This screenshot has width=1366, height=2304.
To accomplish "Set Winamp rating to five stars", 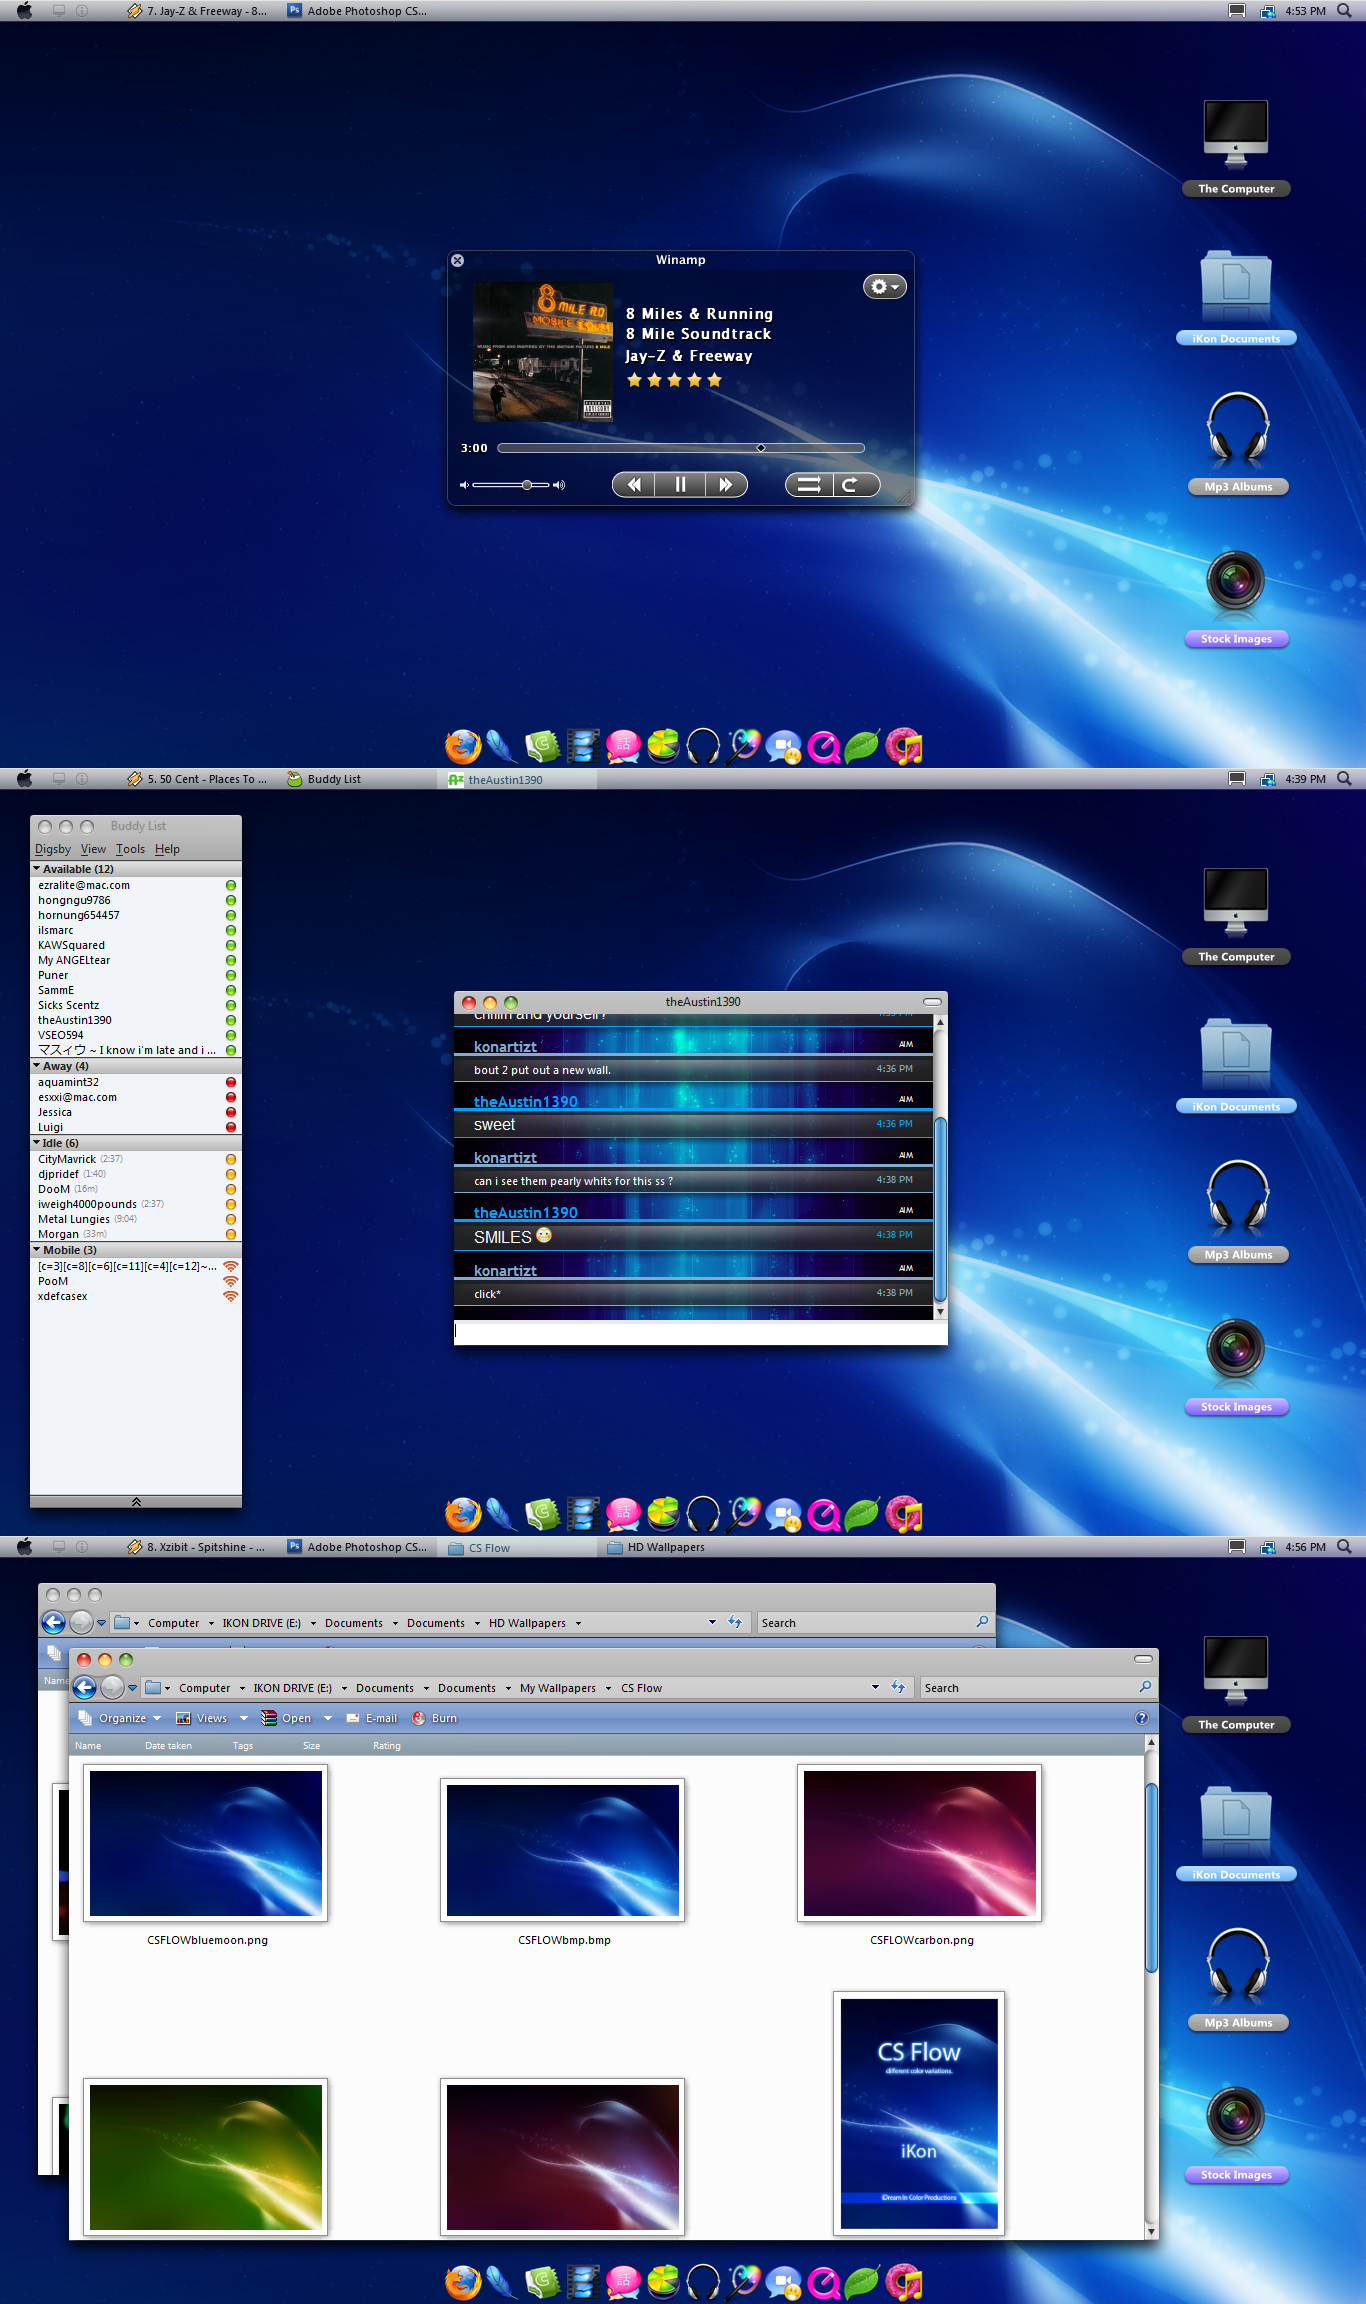I will click(x=714, y=380).
